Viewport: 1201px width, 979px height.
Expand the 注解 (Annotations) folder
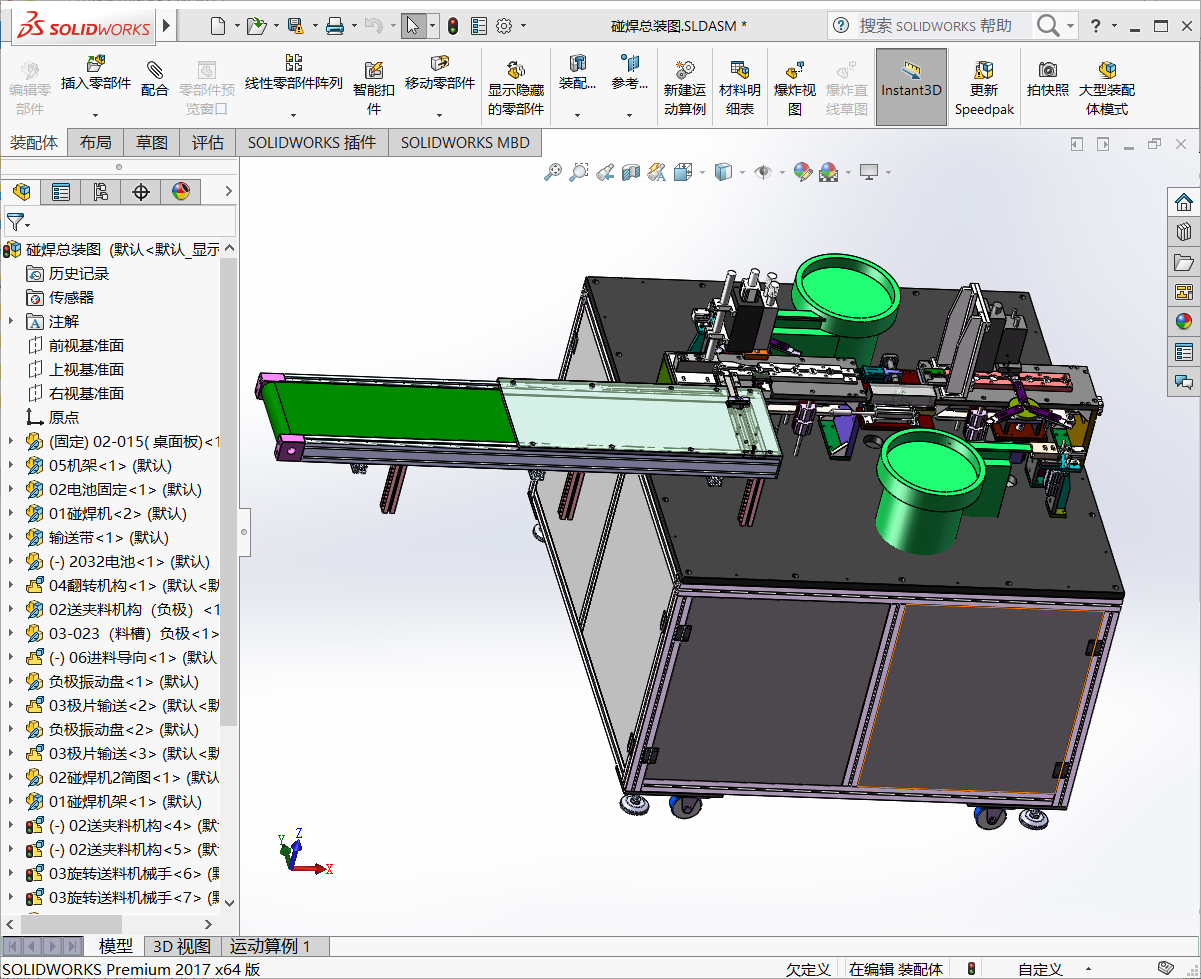tap(11, 322)
